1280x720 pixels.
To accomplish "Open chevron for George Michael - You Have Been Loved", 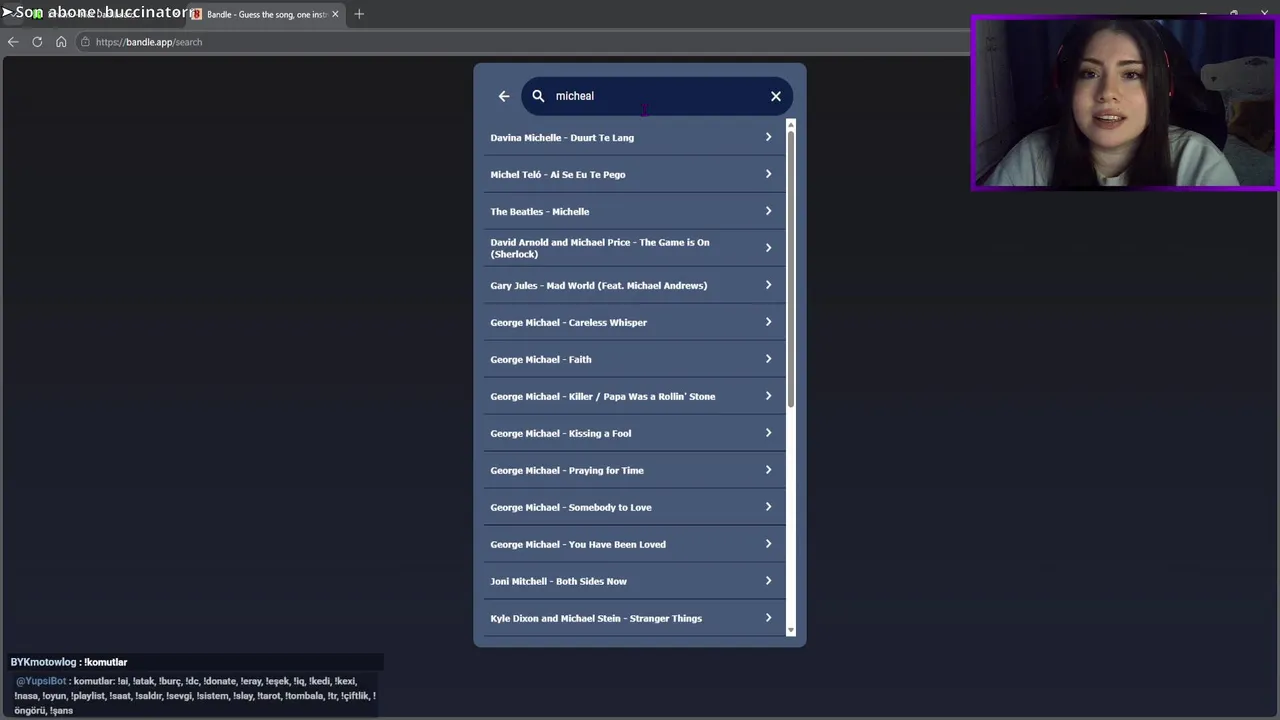I will [x=768, y=544].
